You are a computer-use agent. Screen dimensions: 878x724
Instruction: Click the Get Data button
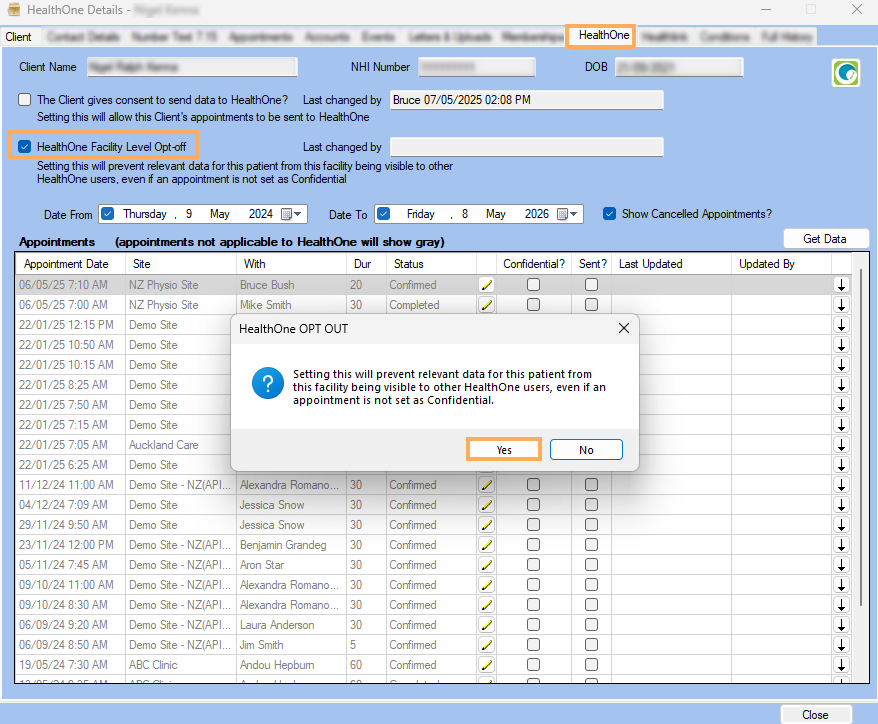[x=825, y=239]
